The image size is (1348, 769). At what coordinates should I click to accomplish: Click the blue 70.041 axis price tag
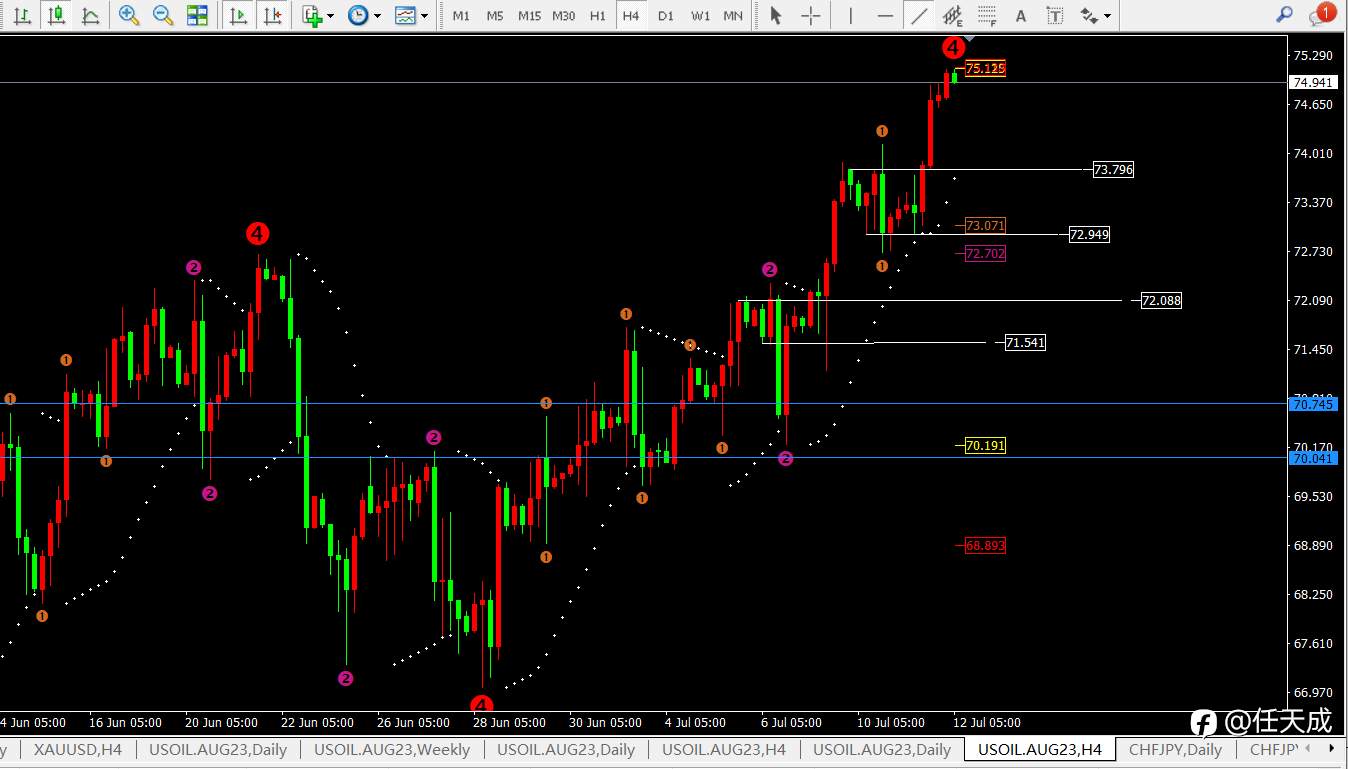coord(1313,458)
